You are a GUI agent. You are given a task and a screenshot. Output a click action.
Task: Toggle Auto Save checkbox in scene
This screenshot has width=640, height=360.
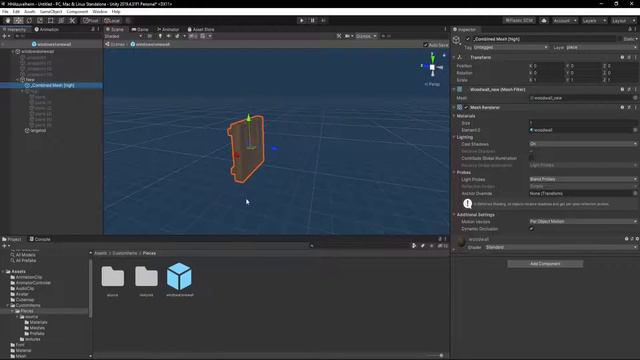coord(426,44)
